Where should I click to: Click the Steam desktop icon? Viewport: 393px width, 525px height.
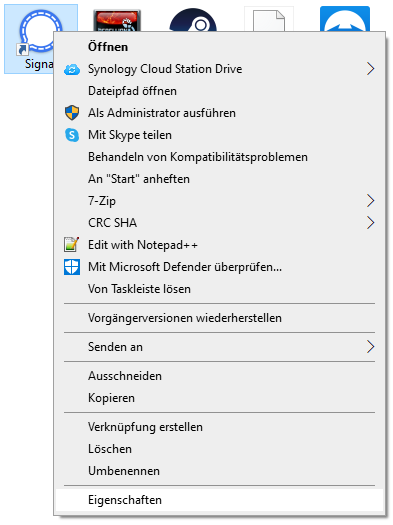click(193, 20)
